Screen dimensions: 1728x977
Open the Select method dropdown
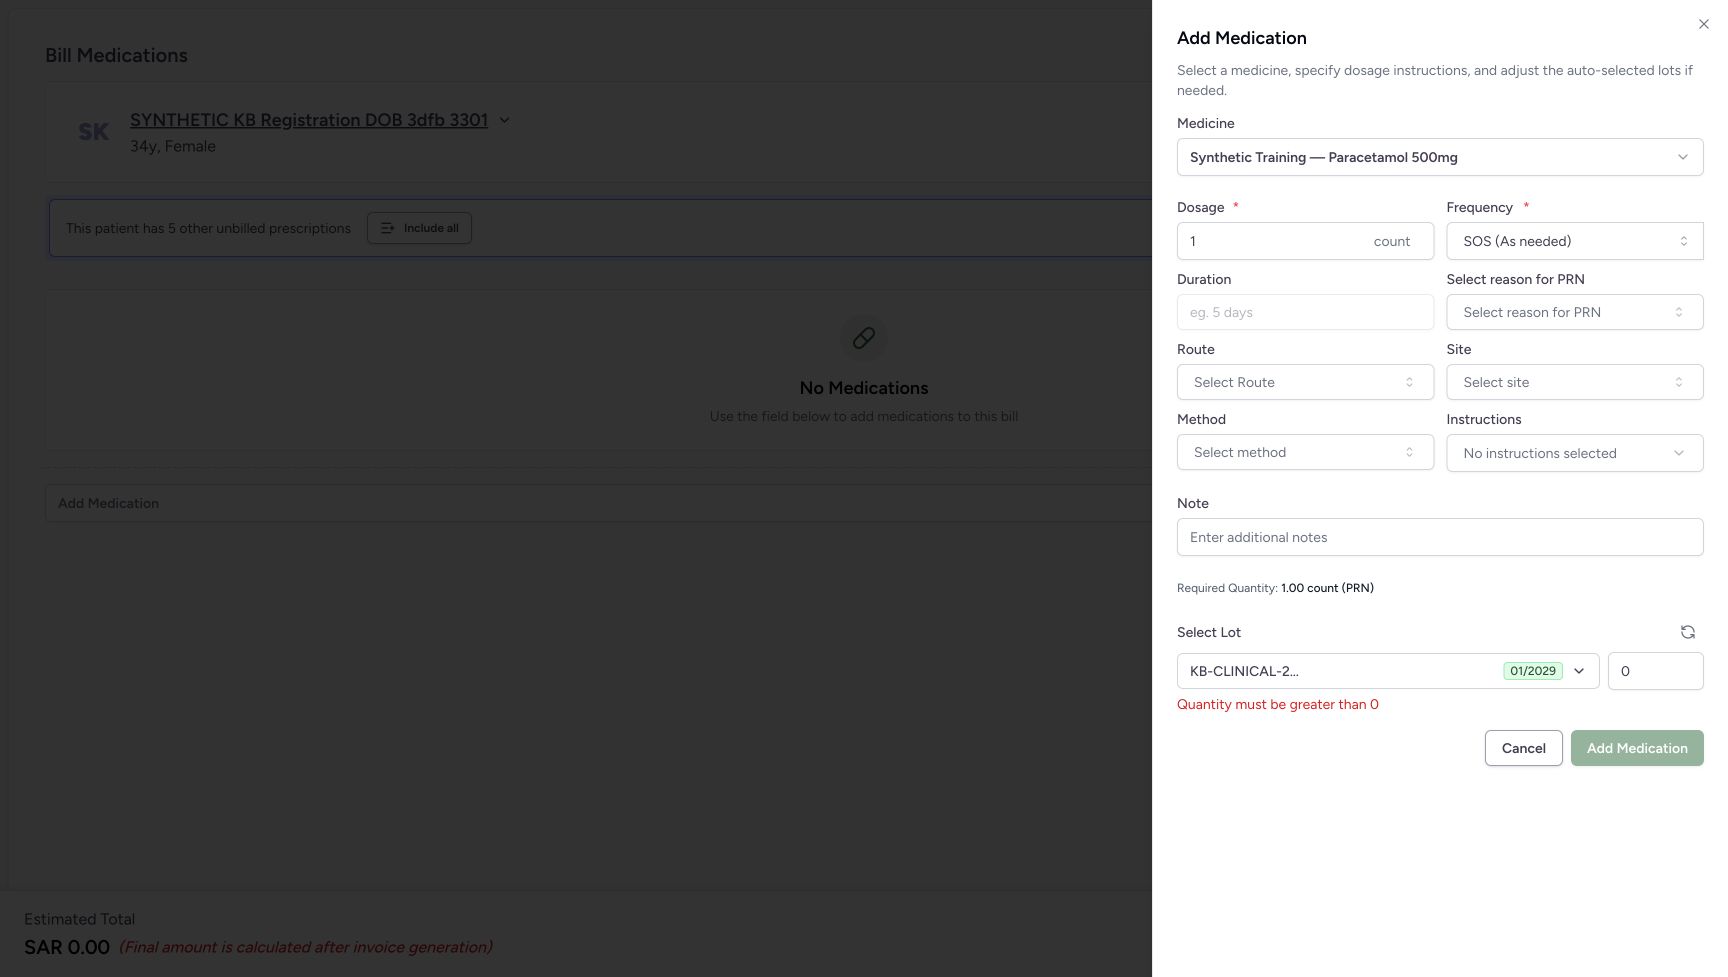1305,452
